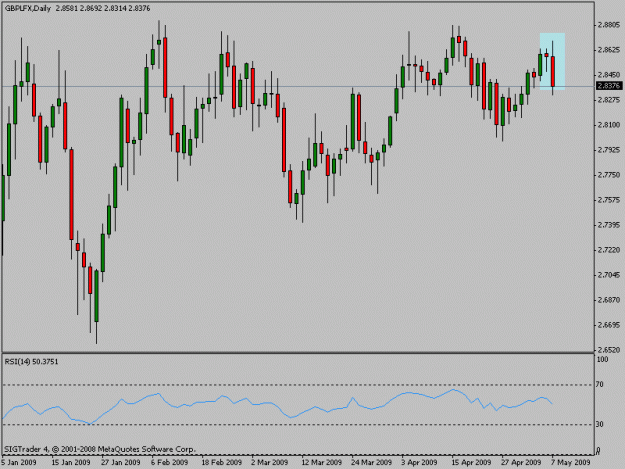Click the 3 Apr 2009 date label
The height and width of the screenshot is (469, 625).
point(419,463)
